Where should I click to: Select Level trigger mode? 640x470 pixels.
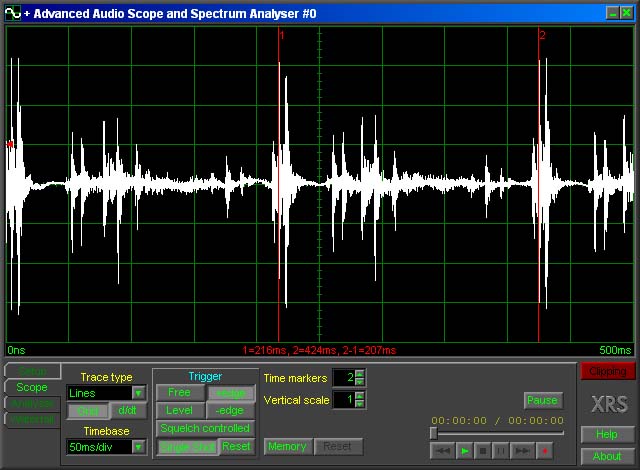click(180, 410)
